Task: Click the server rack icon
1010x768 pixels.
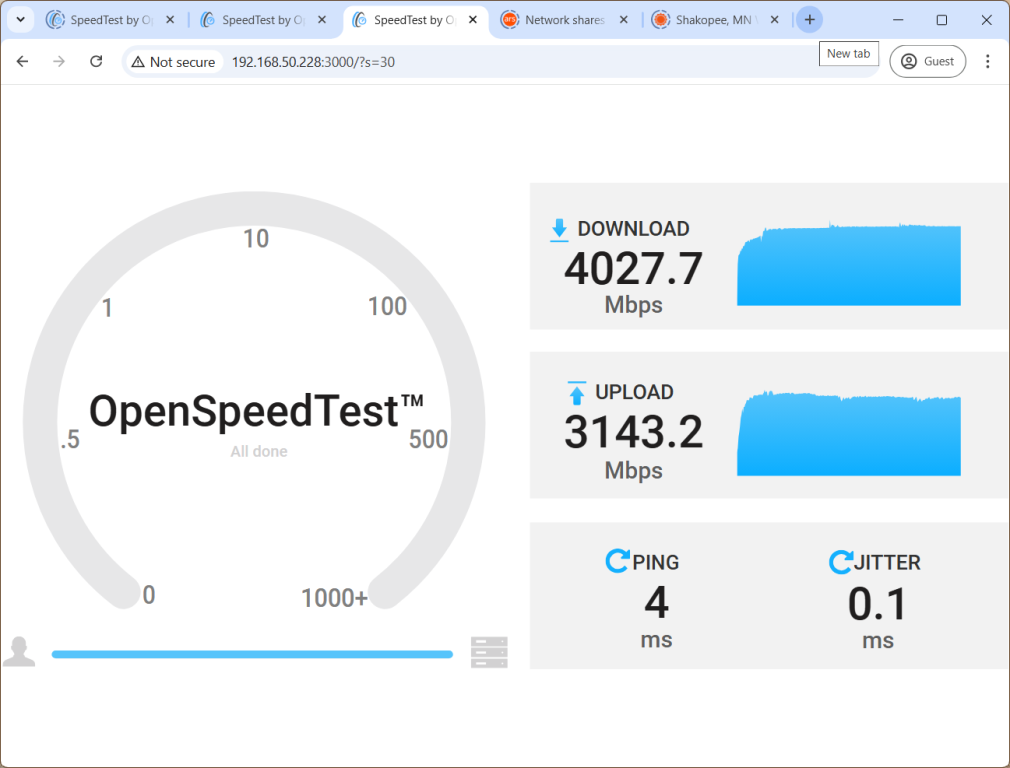Action: (x=489, y=653)
